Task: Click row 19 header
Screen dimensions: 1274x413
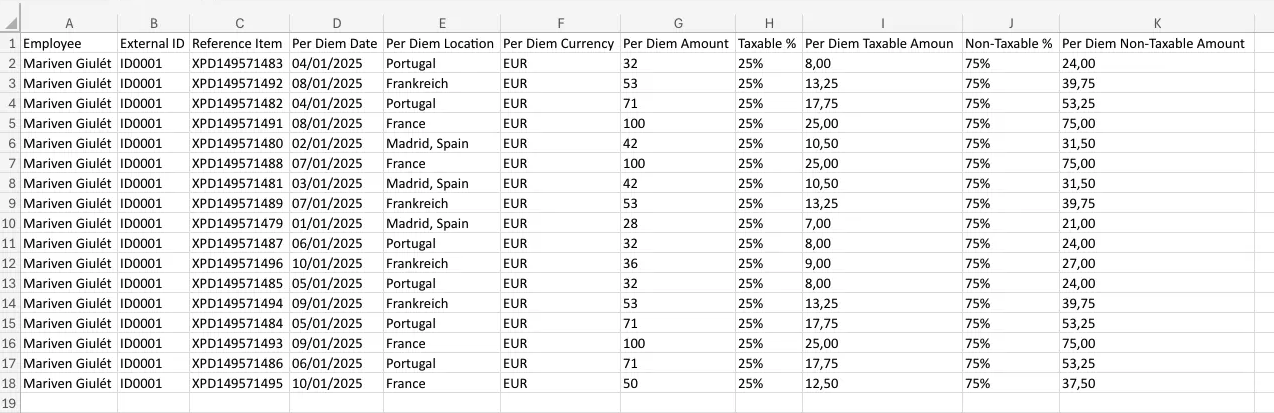Action: tap(10, 403)
